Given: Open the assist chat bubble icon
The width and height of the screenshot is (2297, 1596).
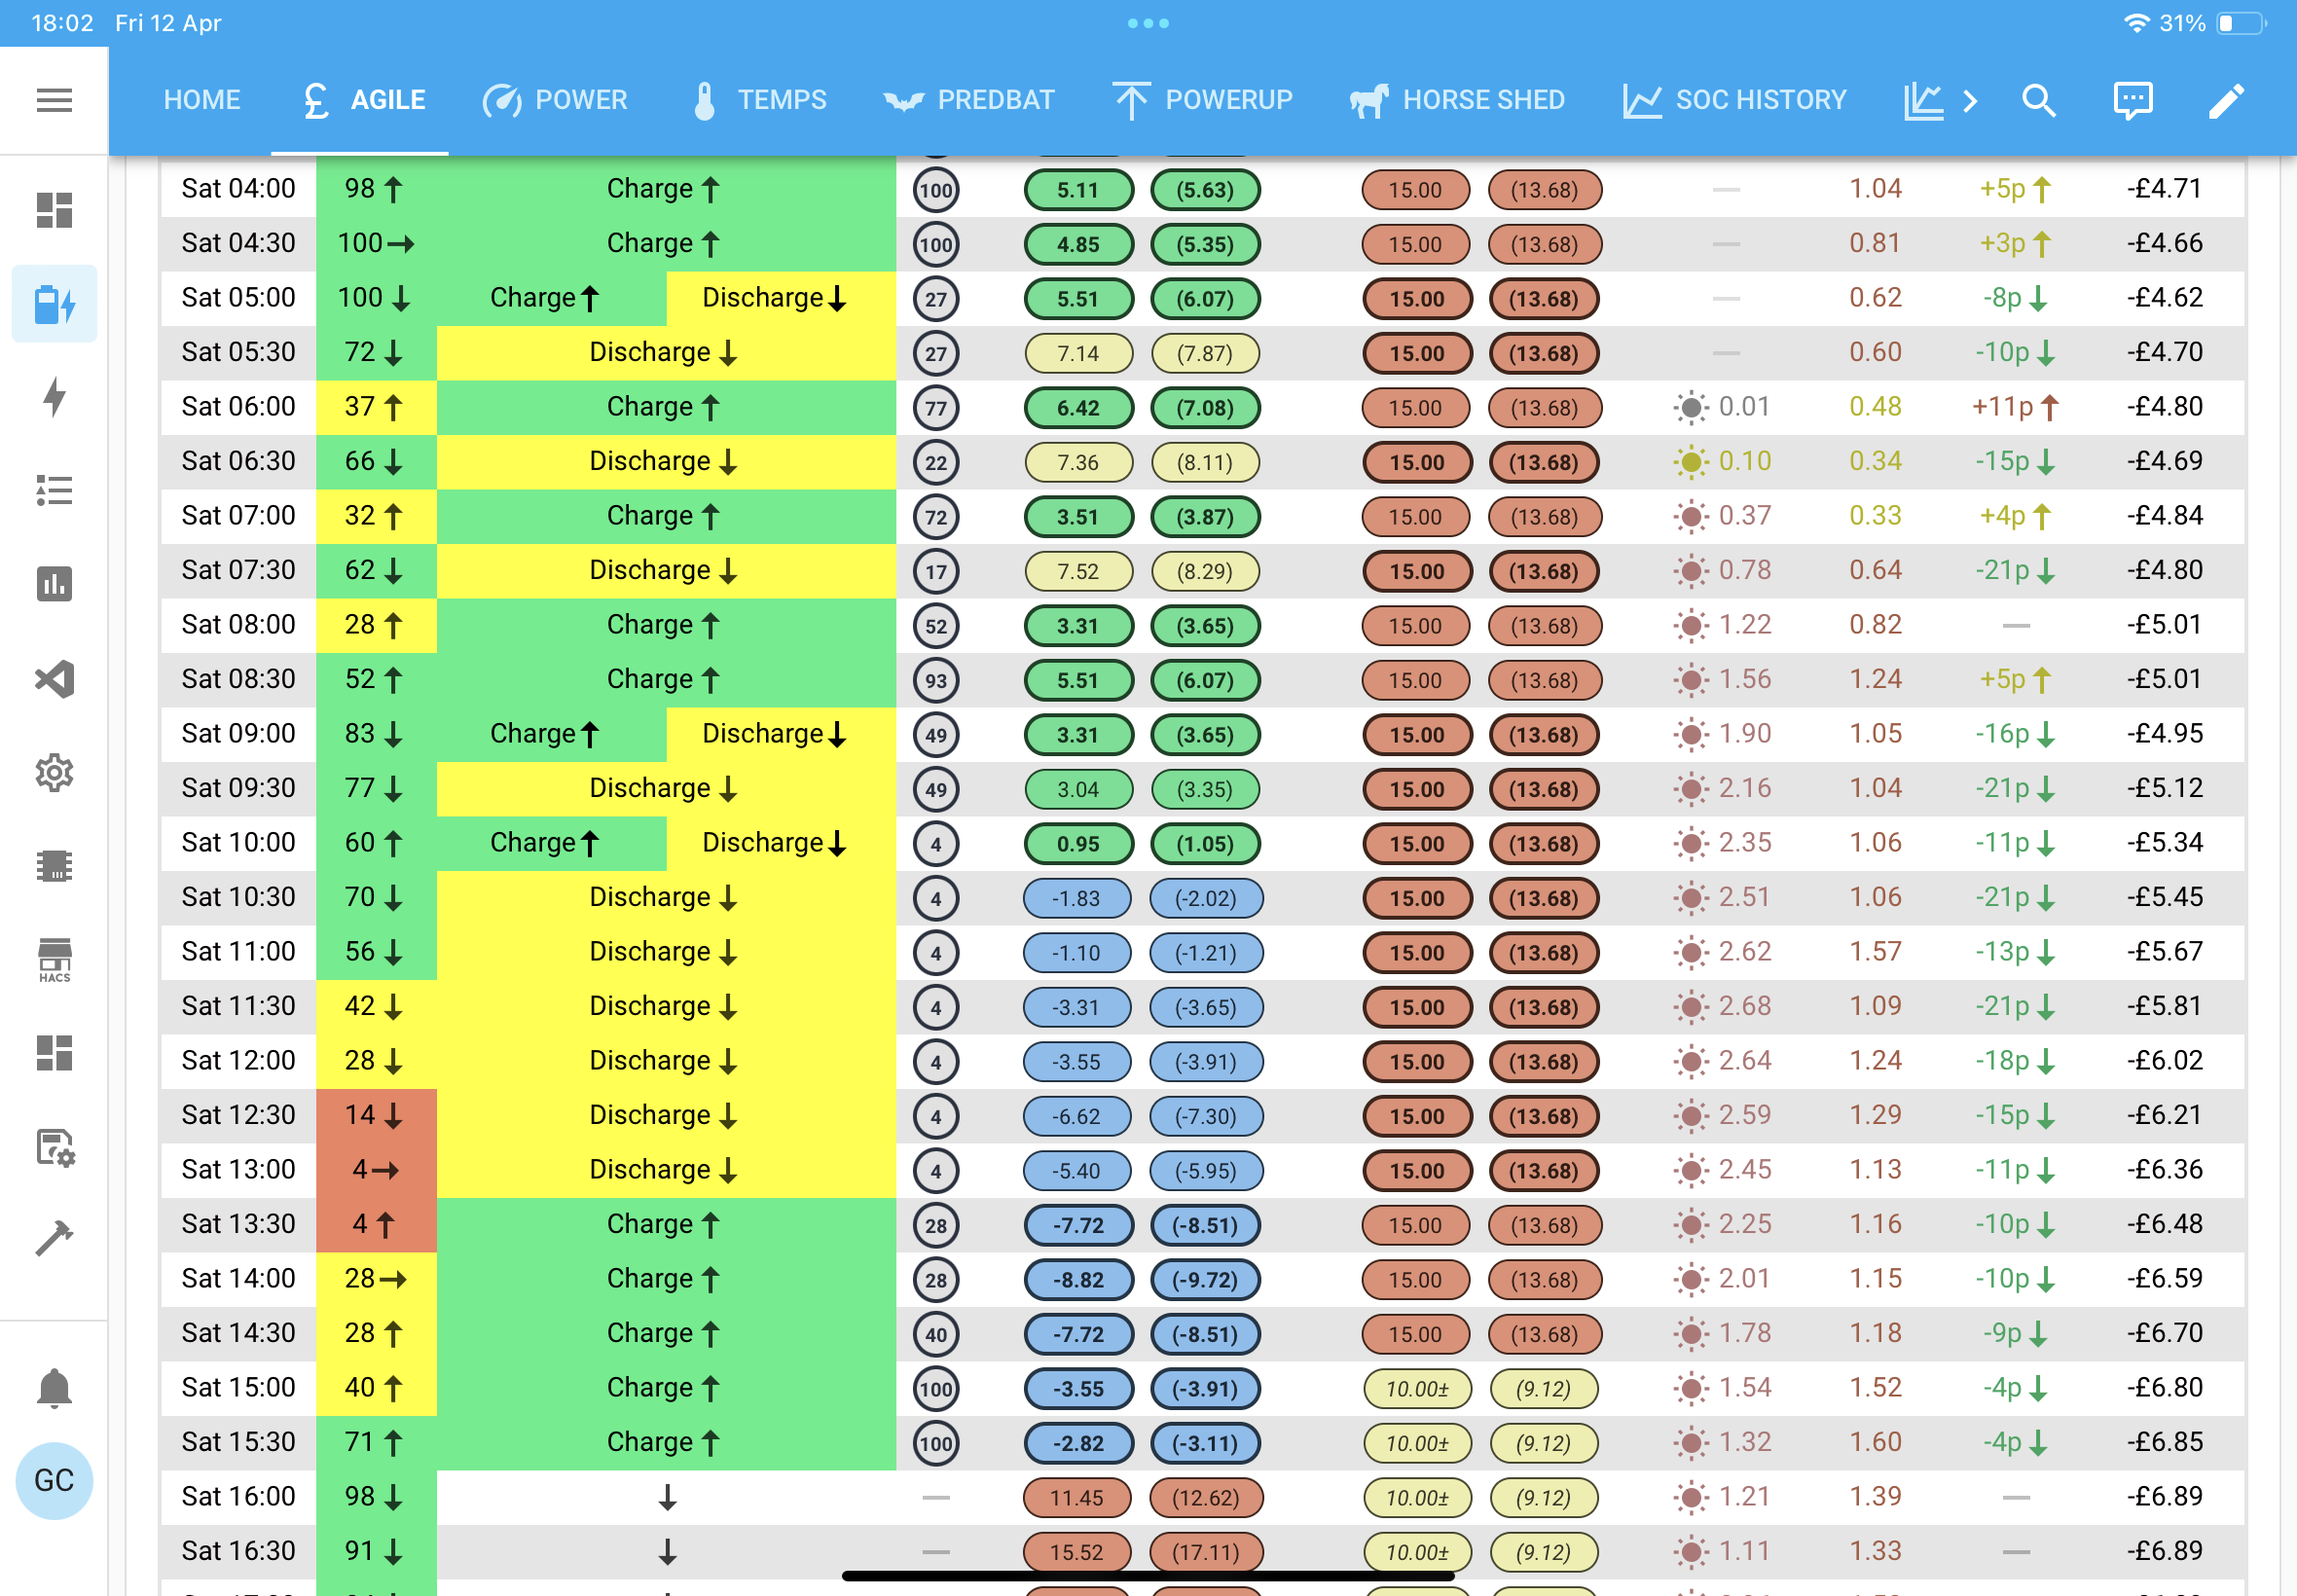Looking at the screenshot, I should point(2132,100).
